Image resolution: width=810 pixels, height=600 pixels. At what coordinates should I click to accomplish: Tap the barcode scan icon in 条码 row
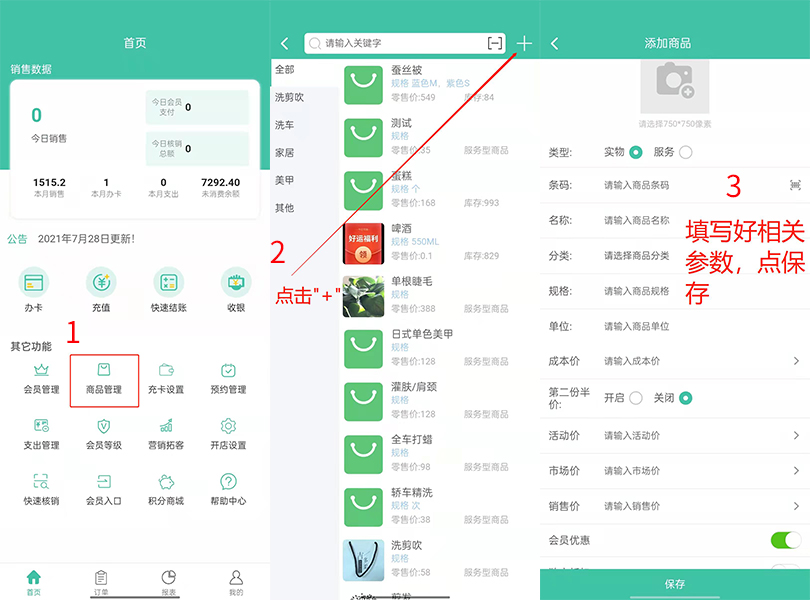tap(795, 185)
